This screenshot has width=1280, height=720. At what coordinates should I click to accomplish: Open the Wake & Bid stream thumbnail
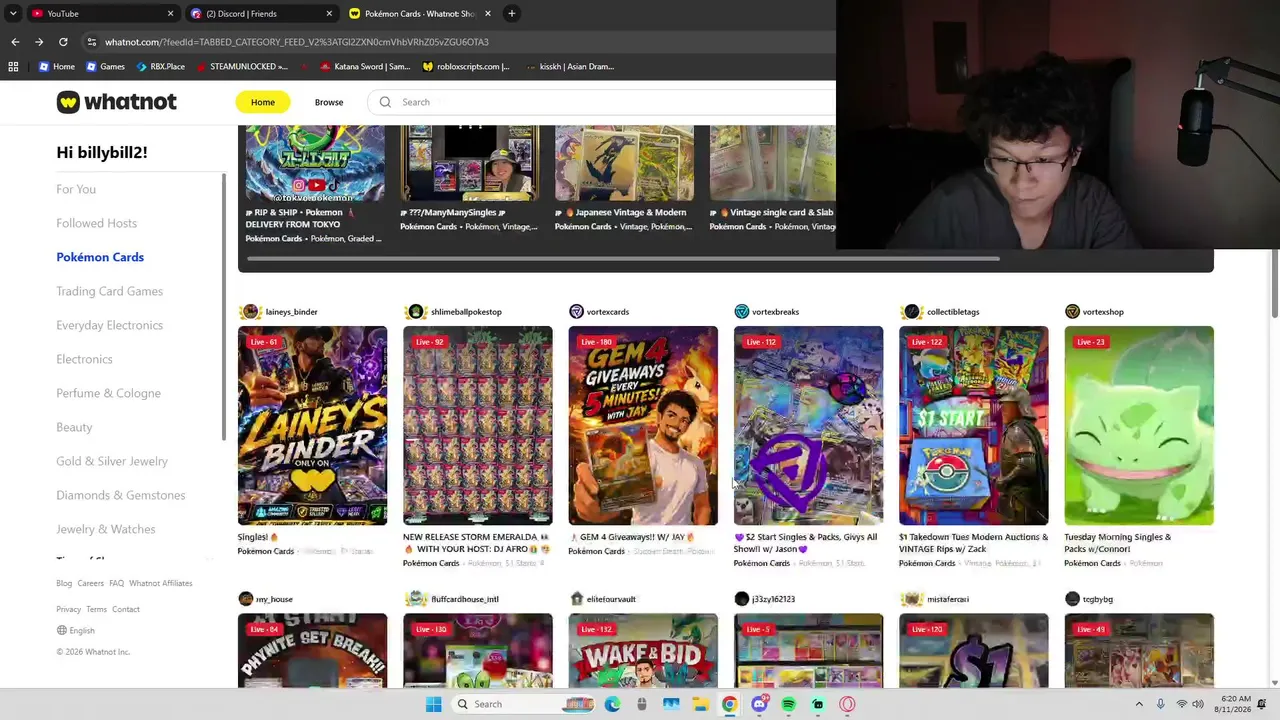[x=643, y=650]
